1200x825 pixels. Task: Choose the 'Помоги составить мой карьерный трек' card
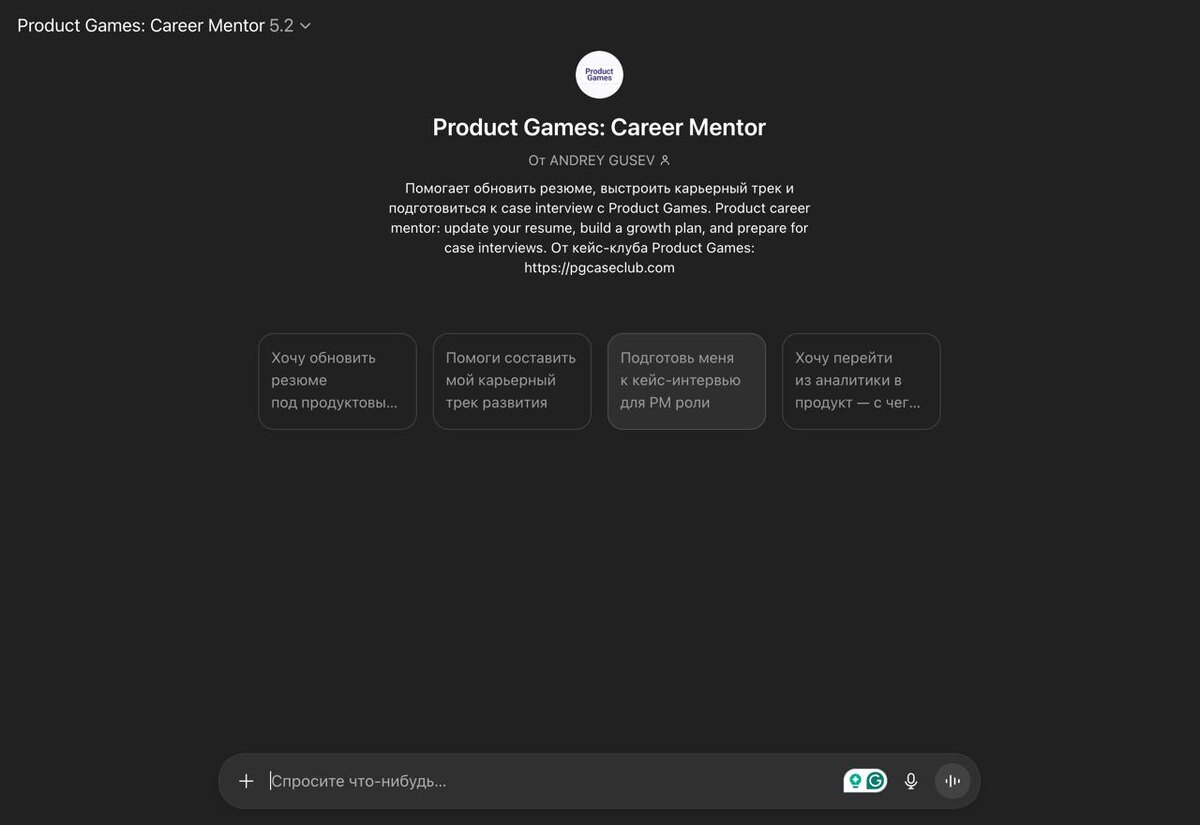[x=512, y=381]
